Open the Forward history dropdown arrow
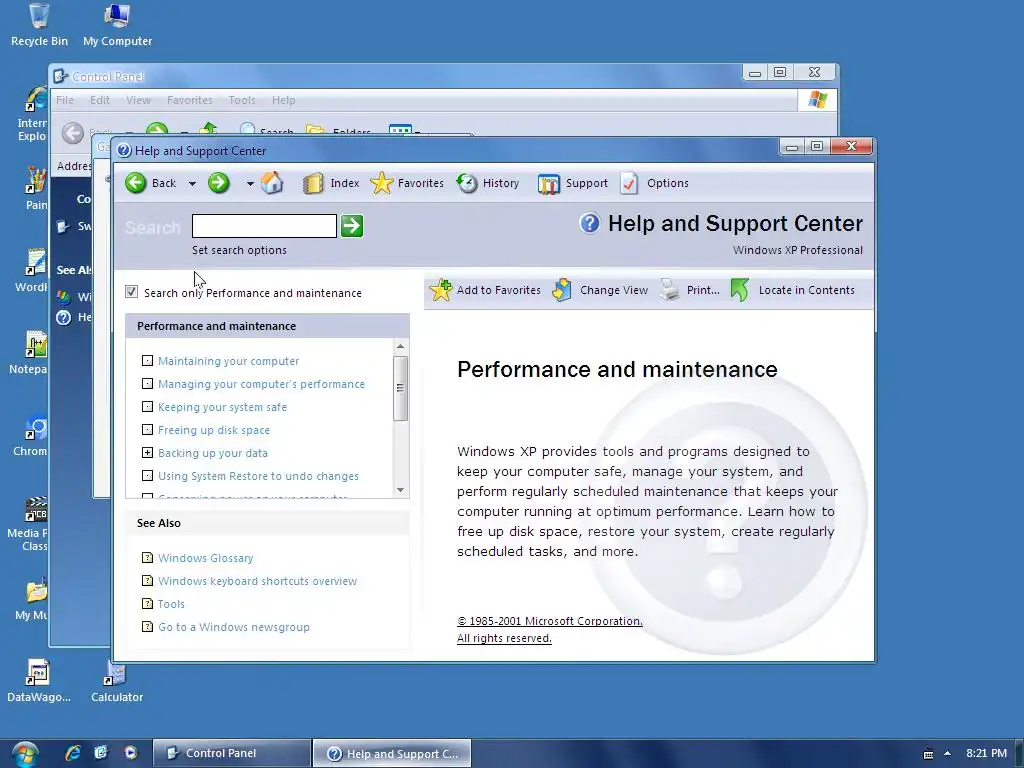This screenshot has width=1024, height=768. click(249, 184)
